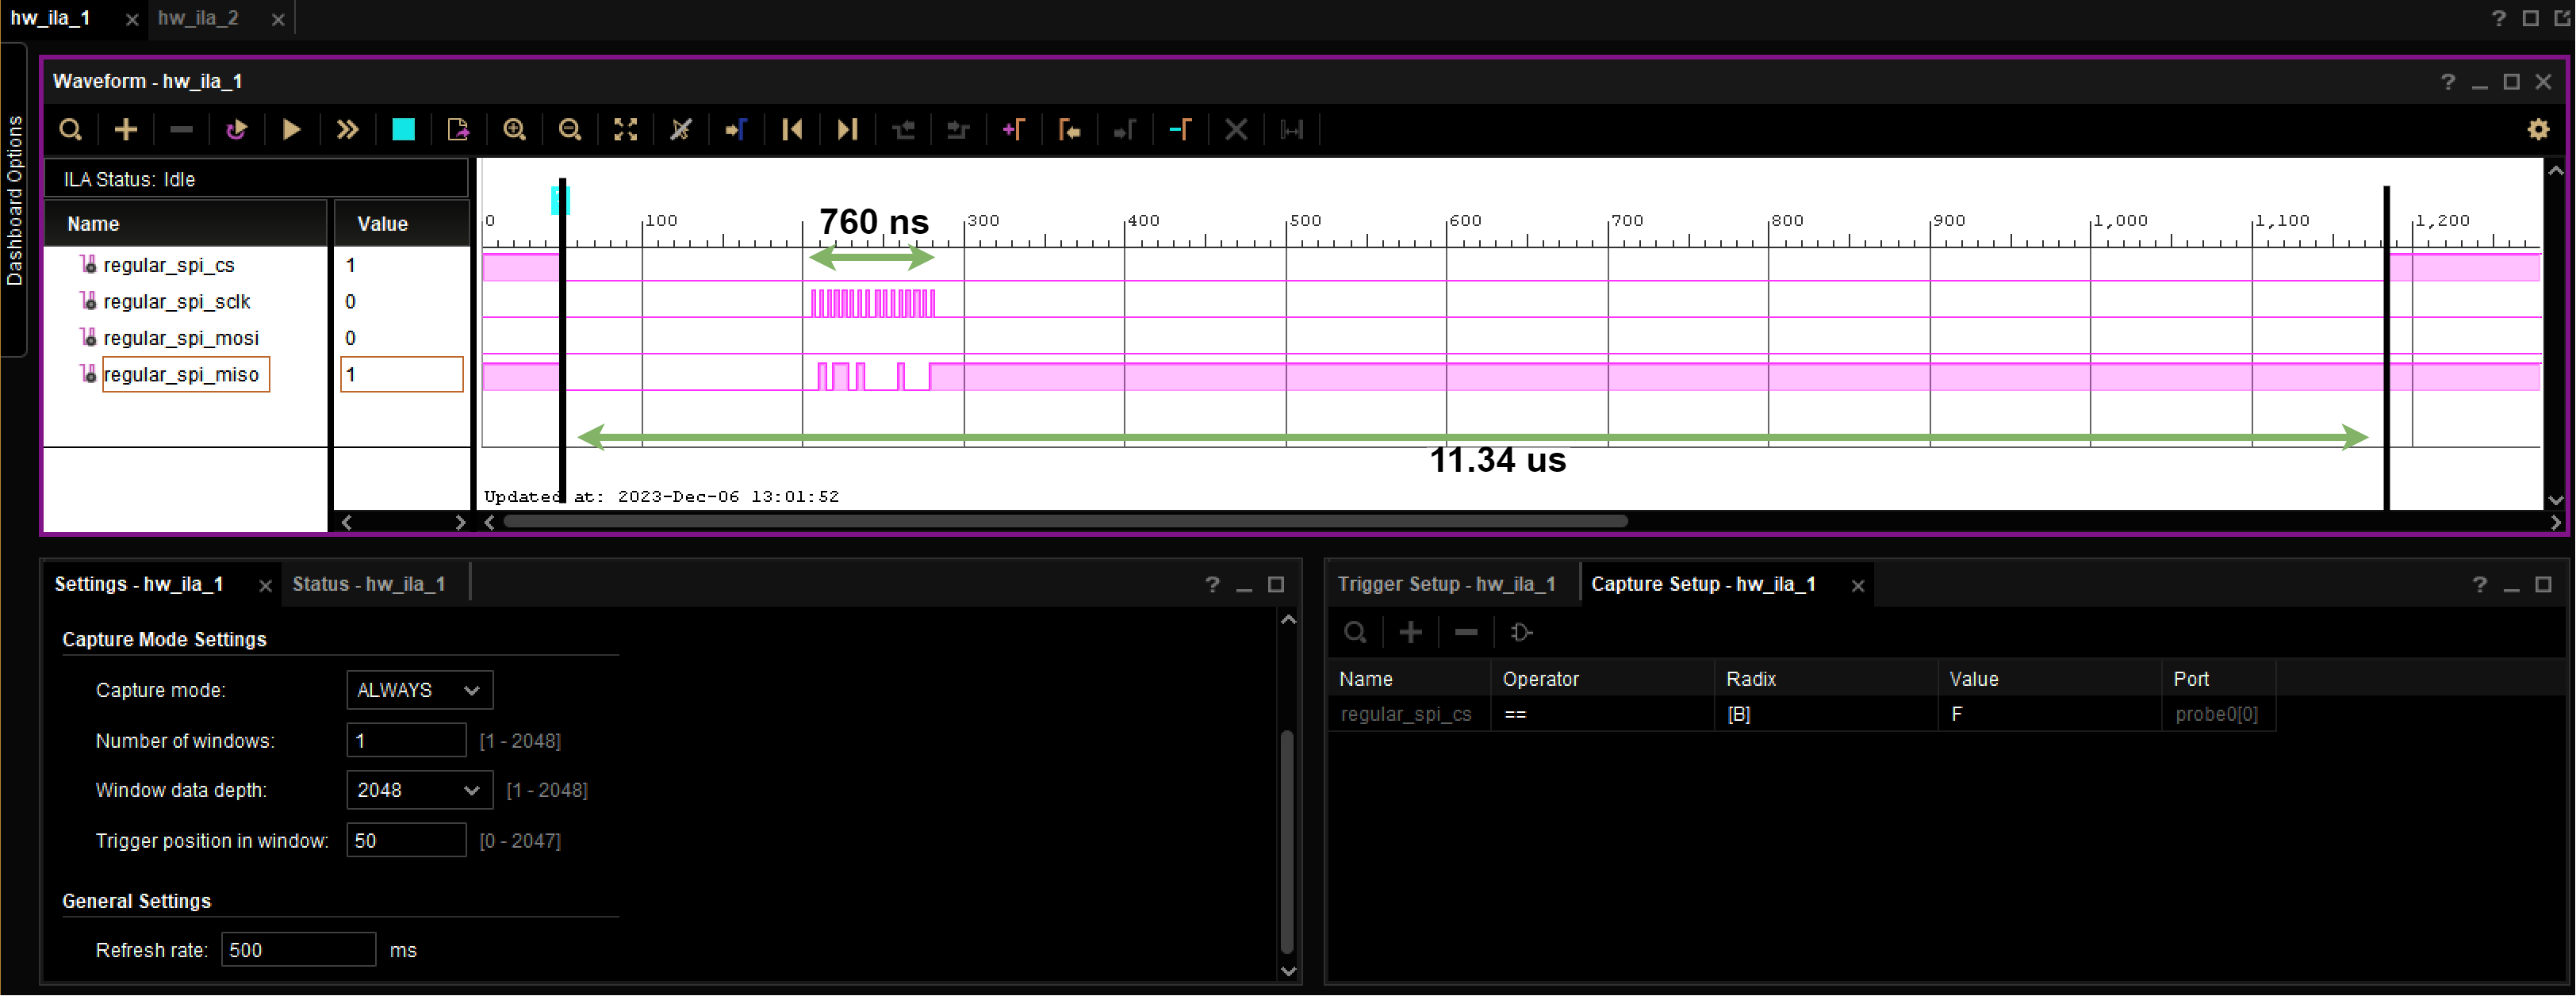
Task: Enable auto re-trigger mode
Action: (237, 130)
